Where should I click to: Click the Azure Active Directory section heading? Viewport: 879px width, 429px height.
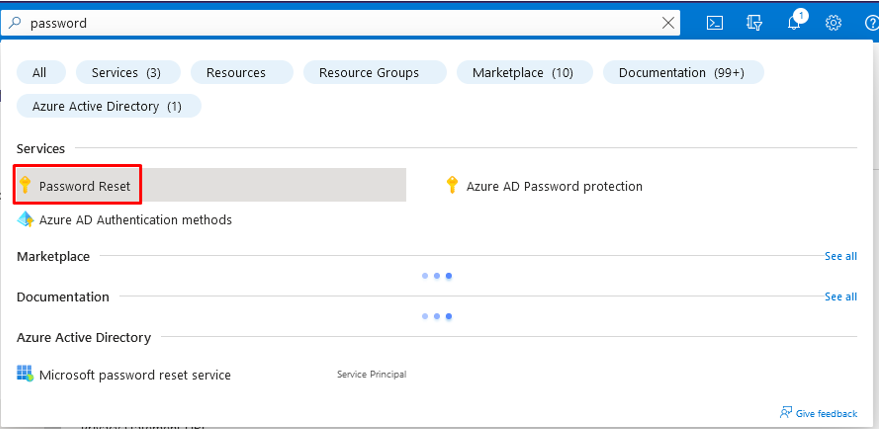click(84, 338)
